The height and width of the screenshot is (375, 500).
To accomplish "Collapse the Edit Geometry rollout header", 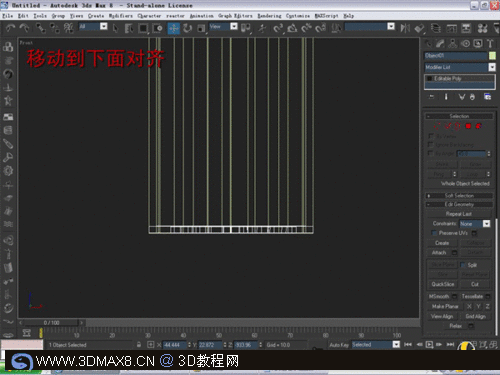I will (x=459, y=204).
